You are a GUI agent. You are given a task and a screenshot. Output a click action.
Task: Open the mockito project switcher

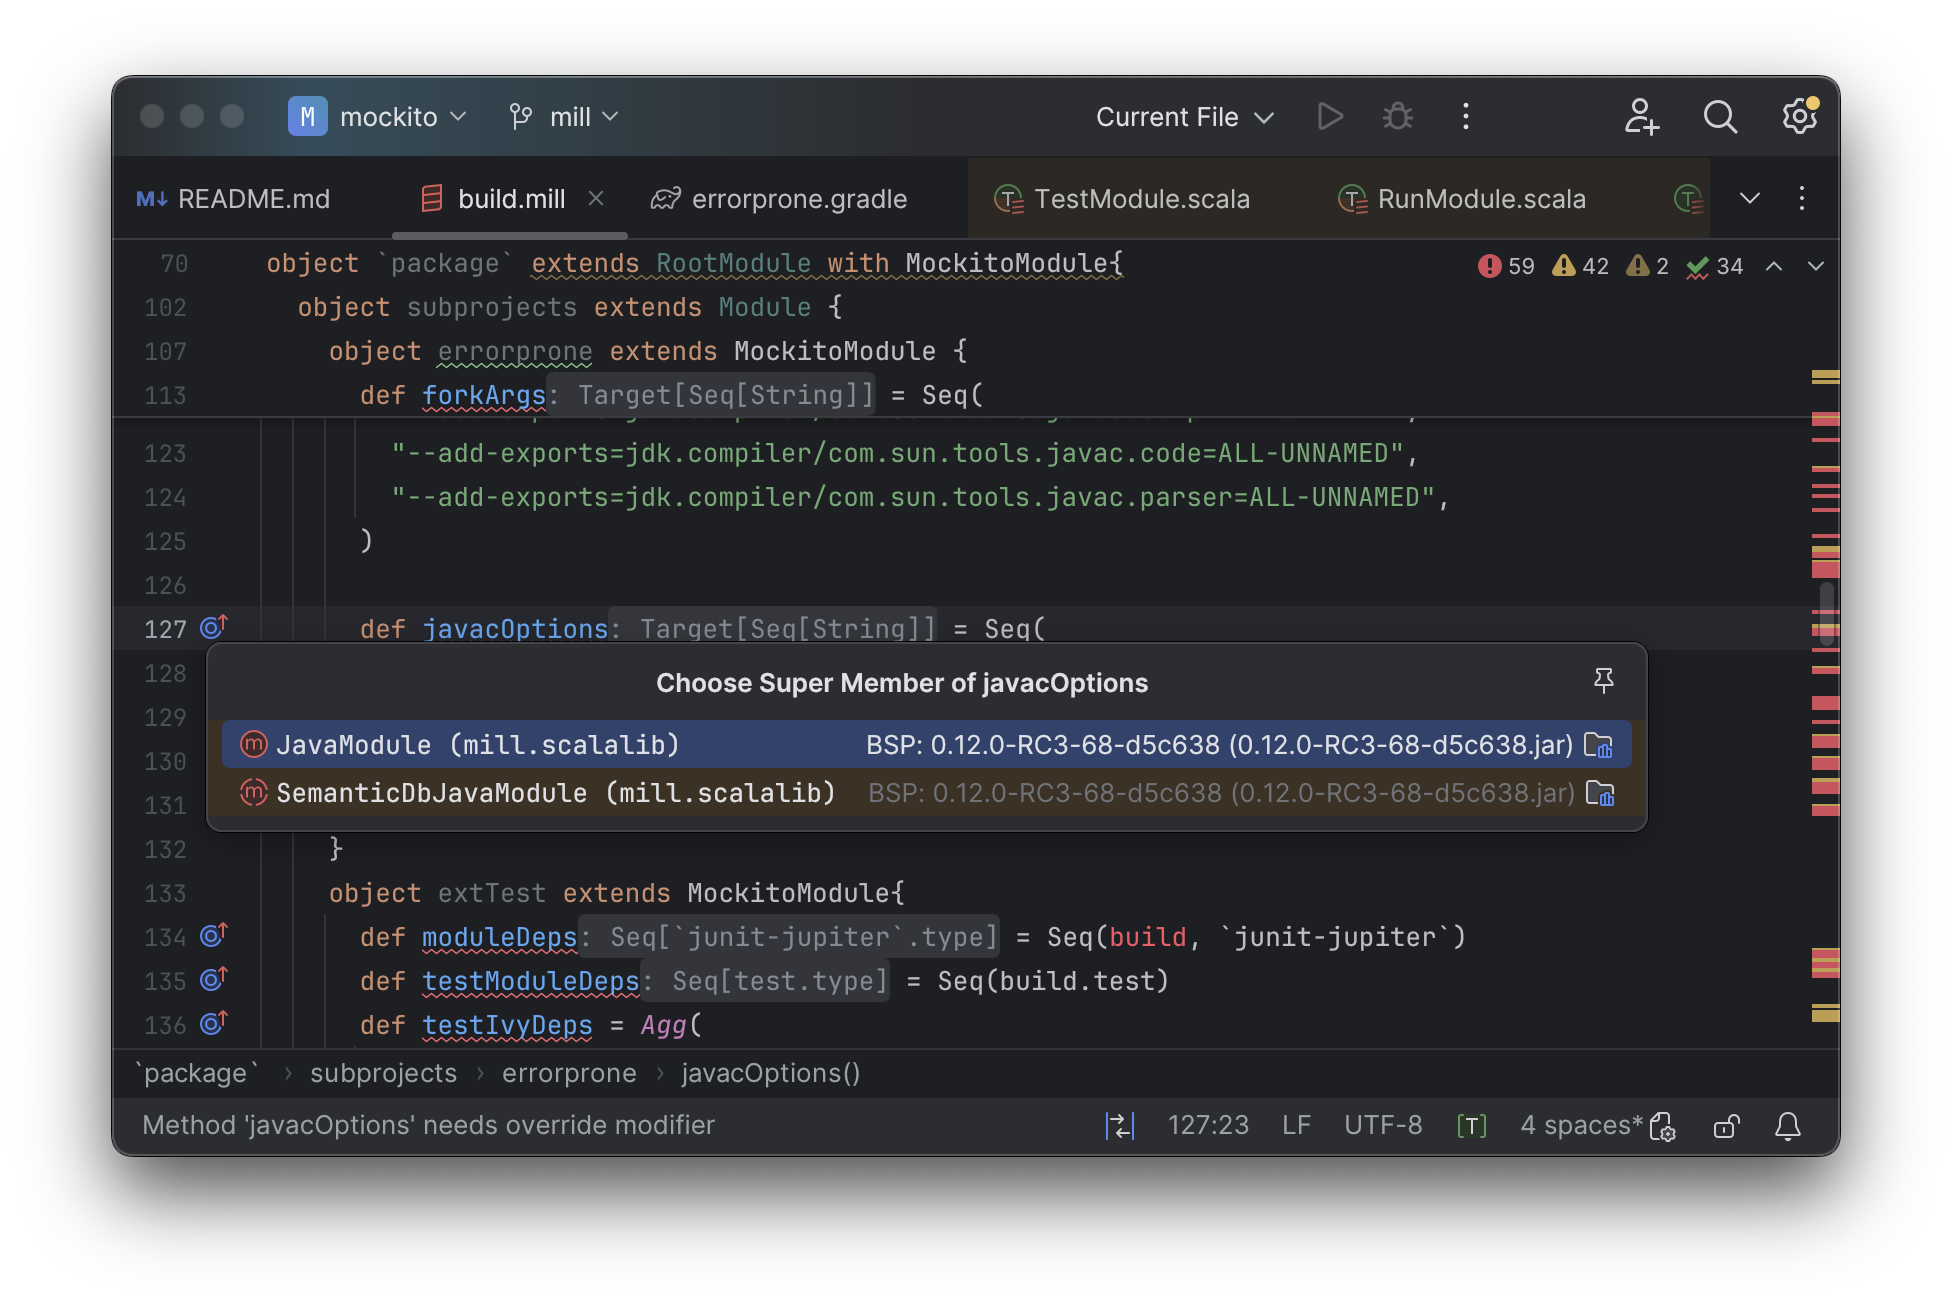click(x=380, y=116)
